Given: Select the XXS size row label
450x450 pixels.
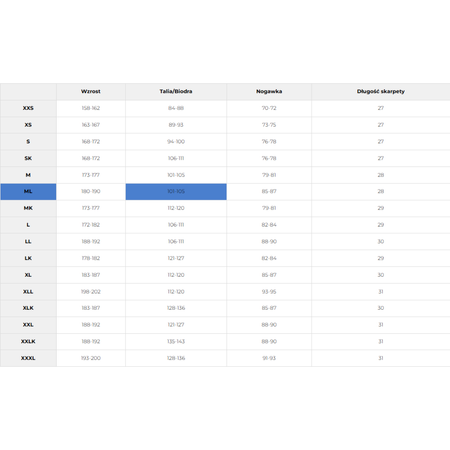Looking at the screenshot, I should 28,108.
